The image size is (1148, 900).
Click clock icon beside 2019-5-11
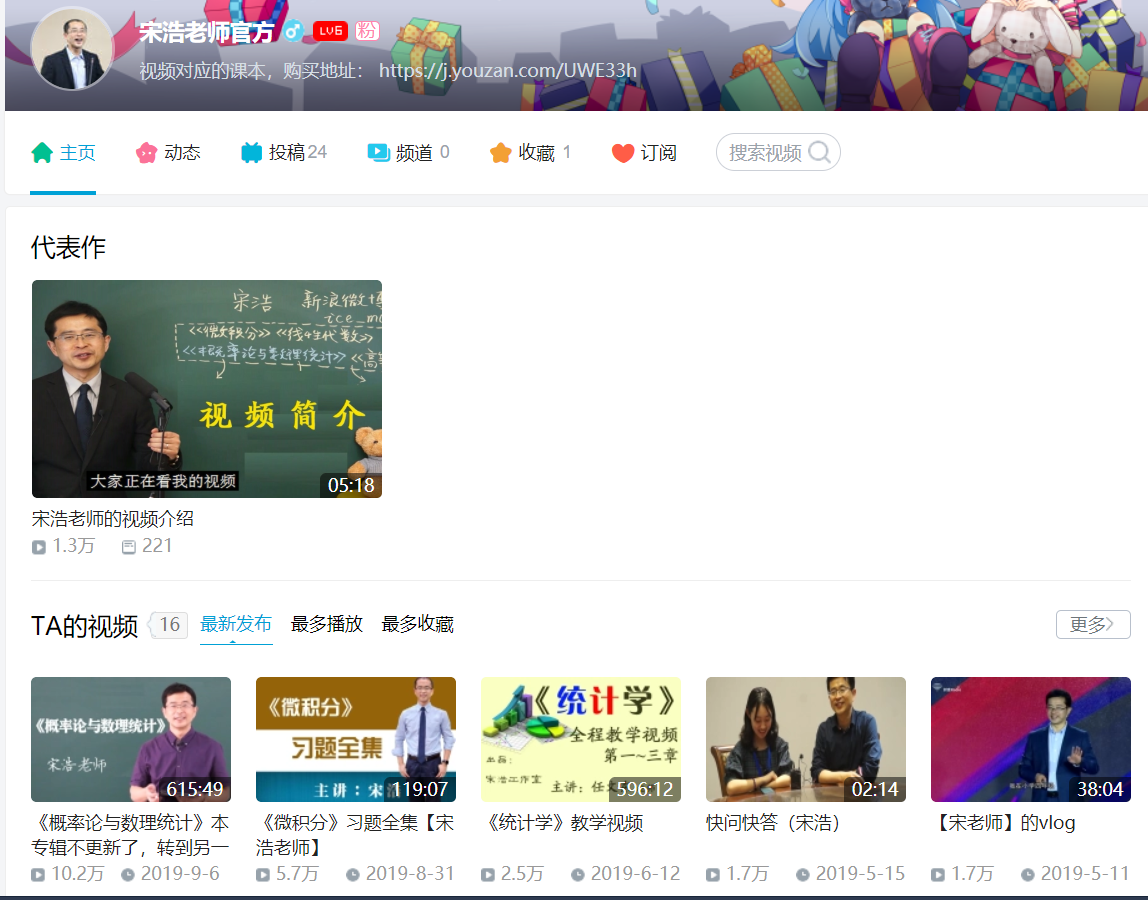(1028, 874)
